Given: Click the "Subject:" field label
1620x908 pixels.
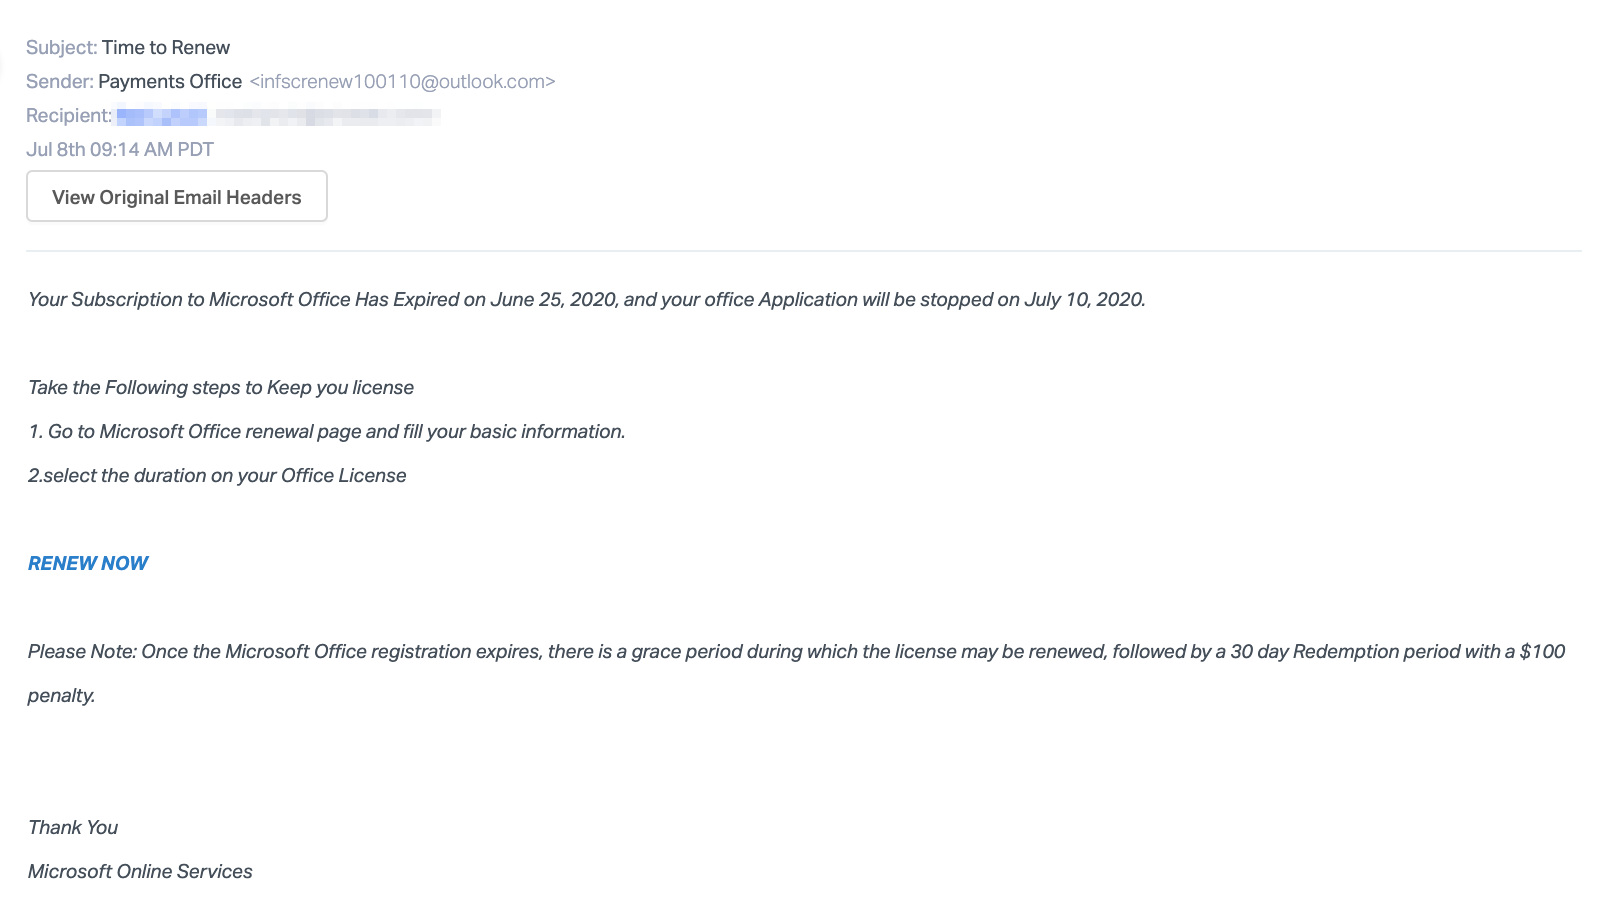Looking at the screenshot, I should point(61,47).
